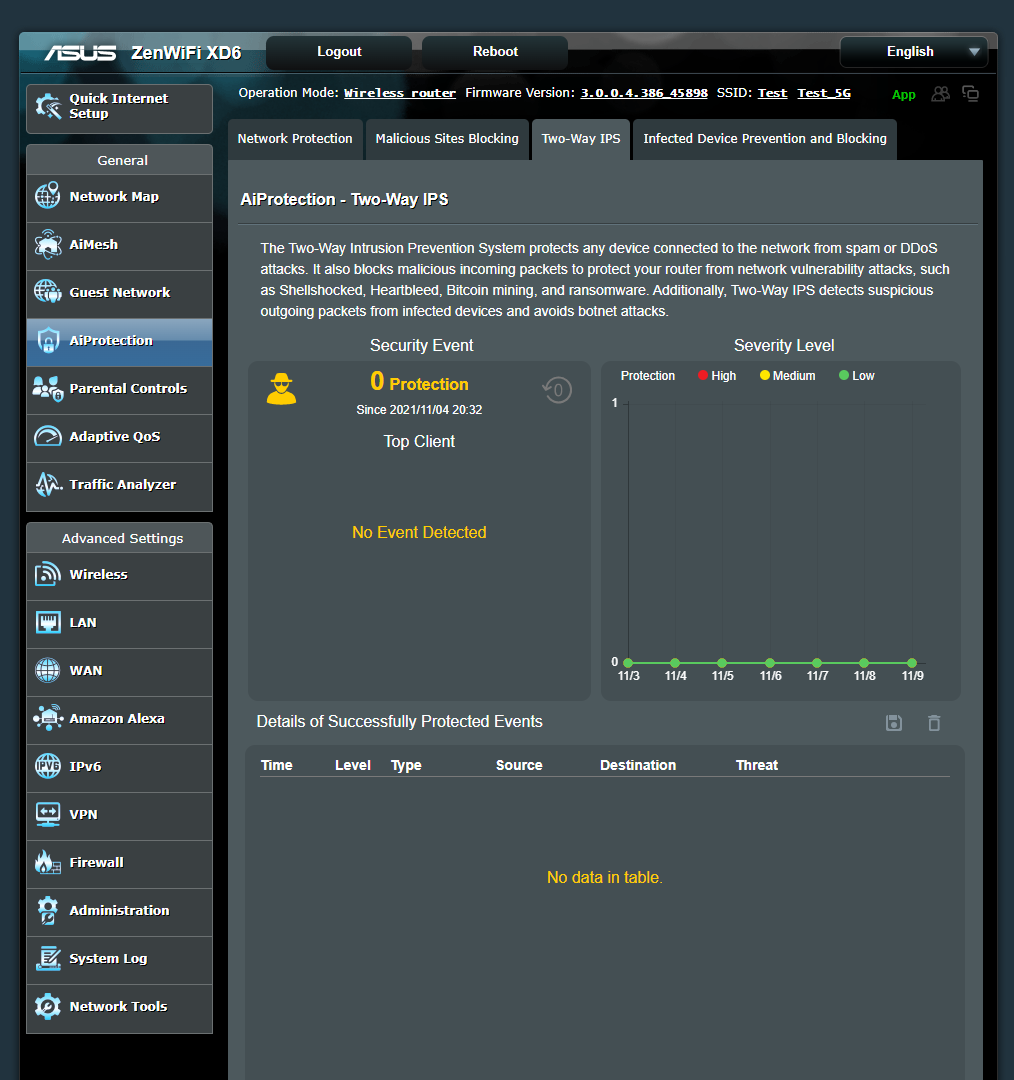
Task: Click the Destination column header
Action: click(638, 765)
